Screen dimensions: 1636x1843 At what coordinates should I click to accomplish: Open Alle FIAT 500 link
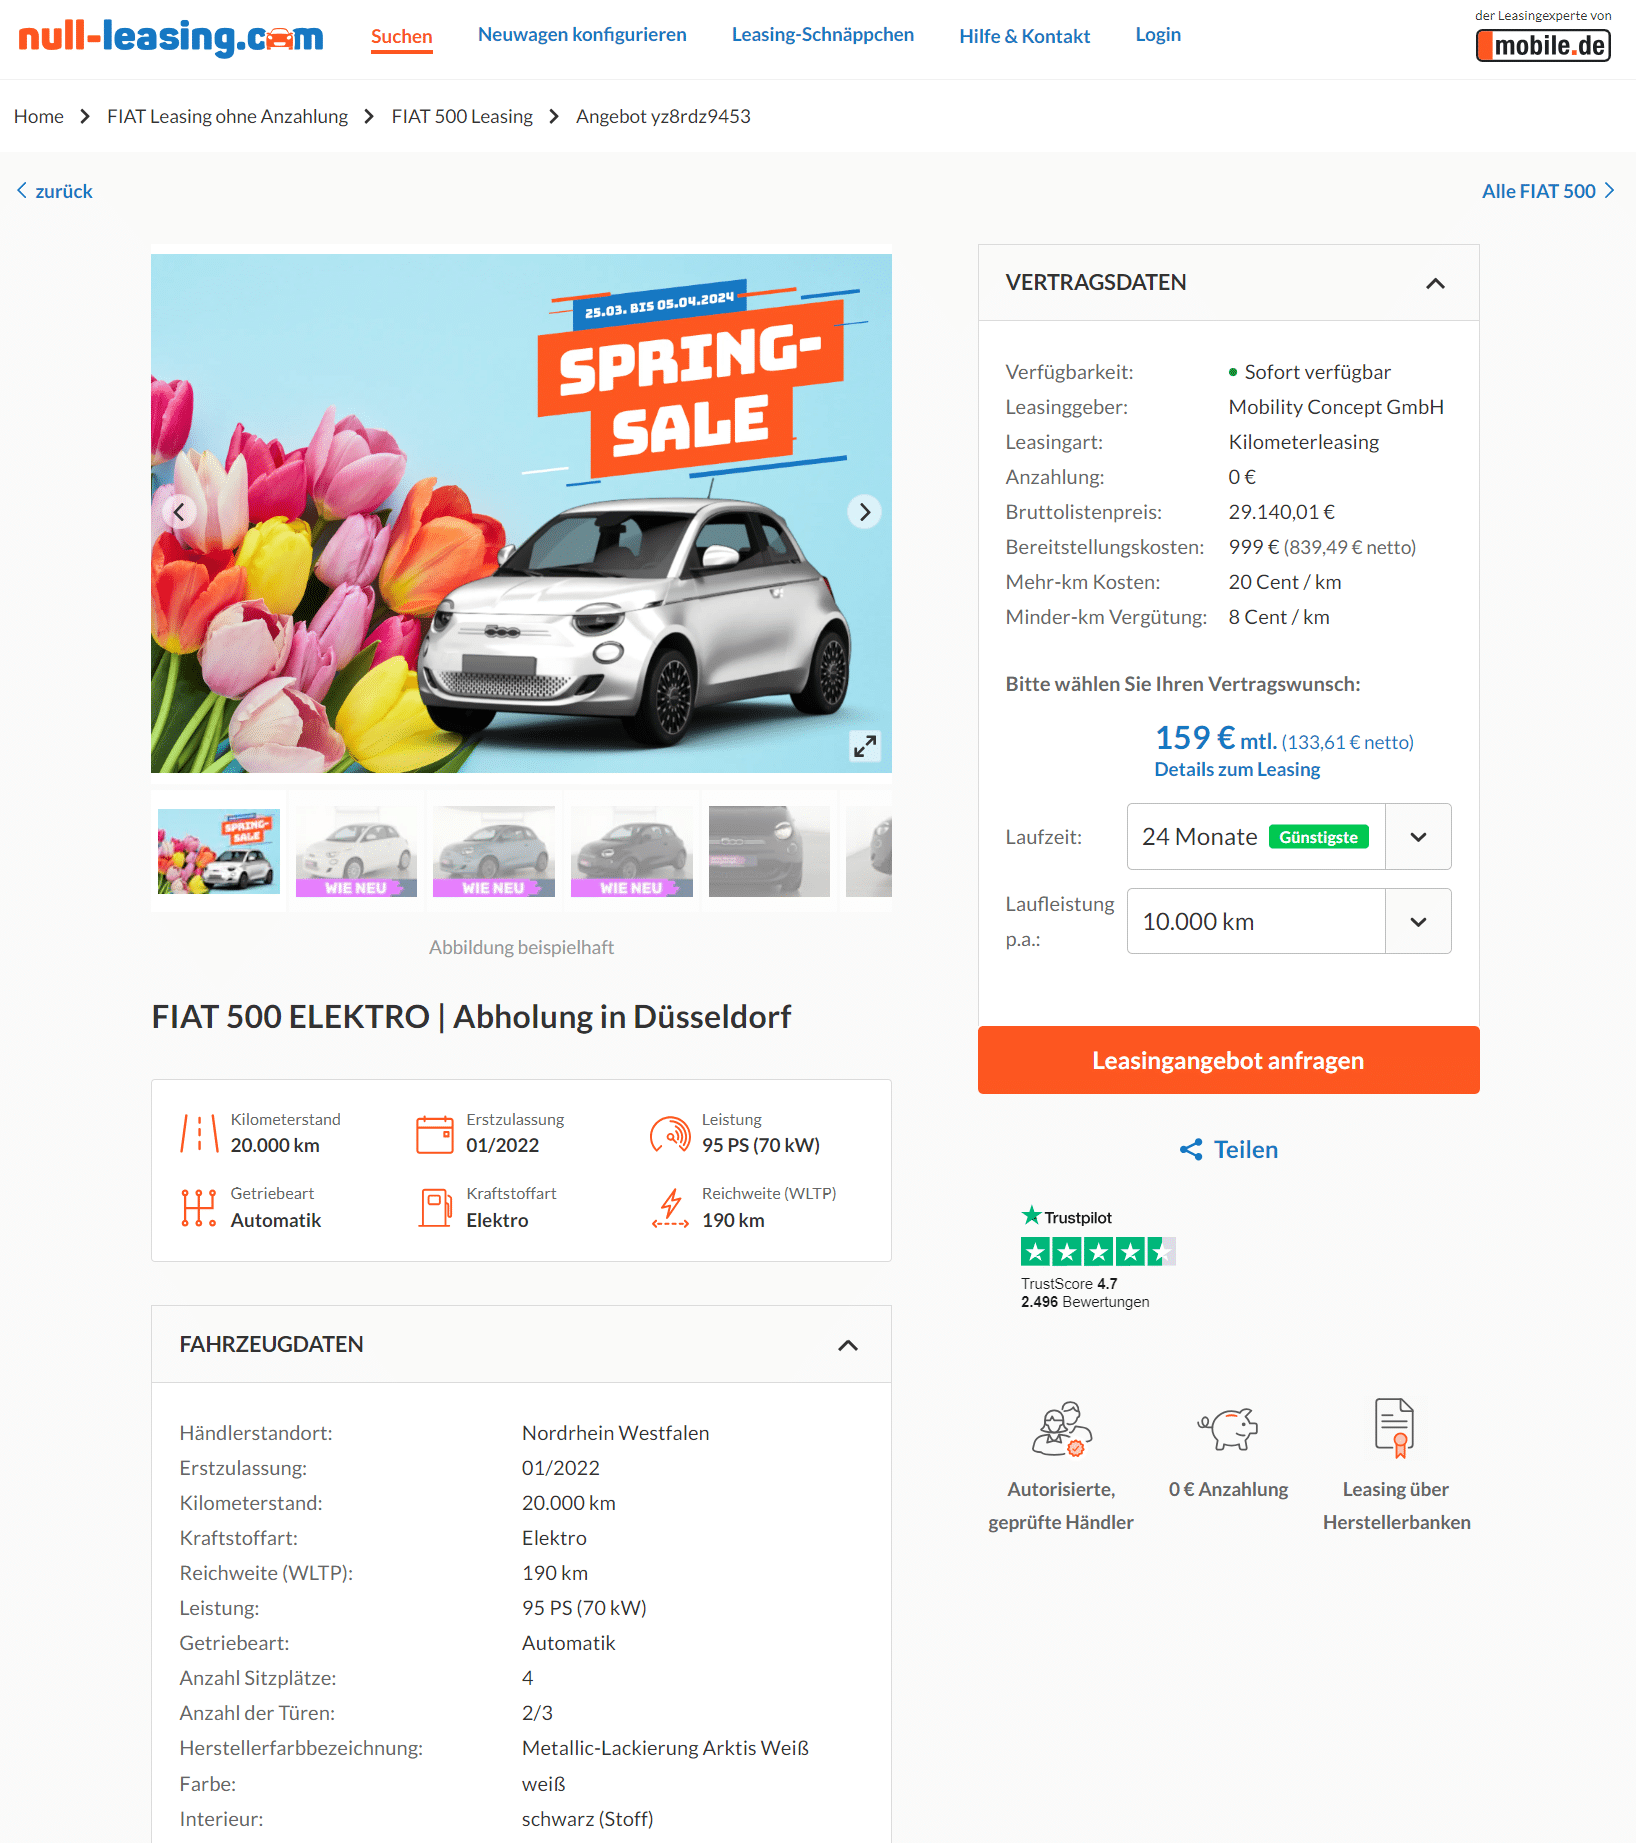click(1548, 191)
